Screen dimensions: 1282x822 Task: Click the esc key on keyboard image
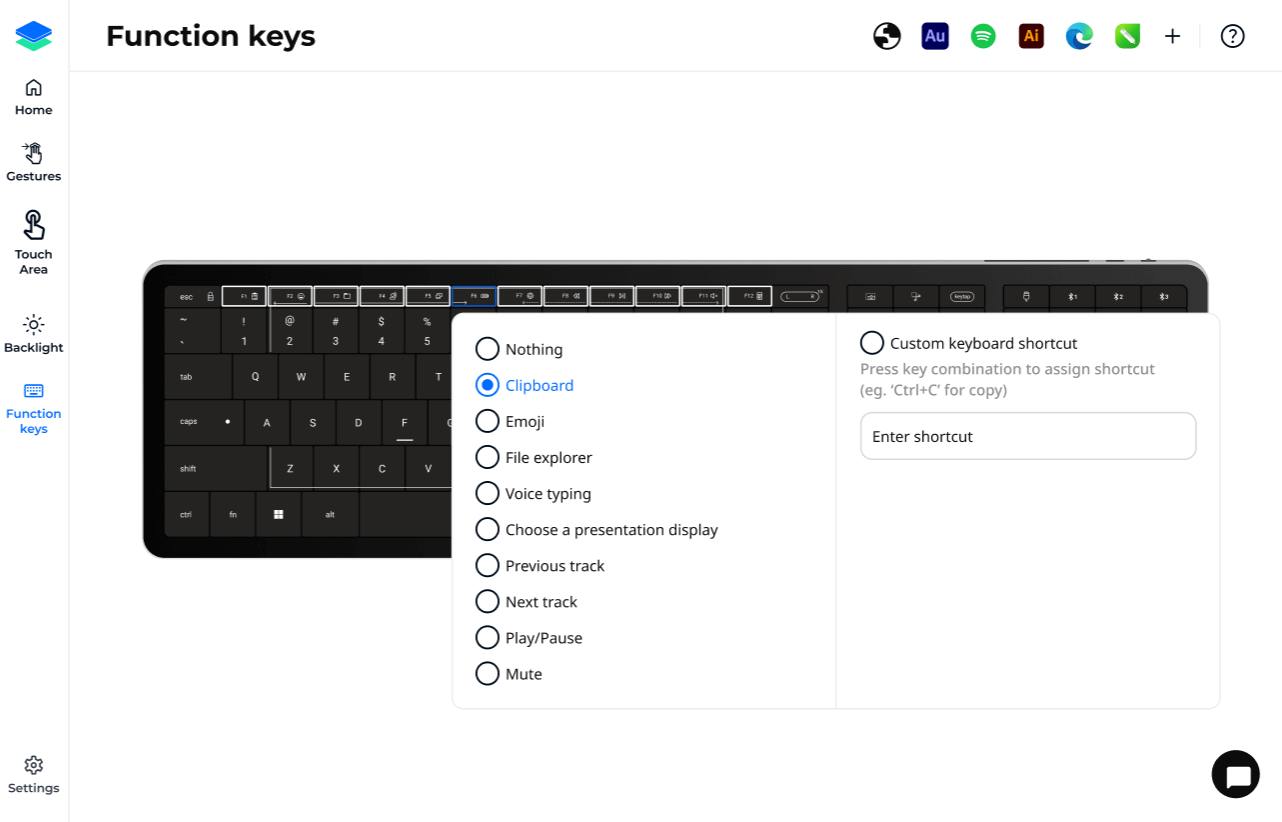[x=193, y=296]
